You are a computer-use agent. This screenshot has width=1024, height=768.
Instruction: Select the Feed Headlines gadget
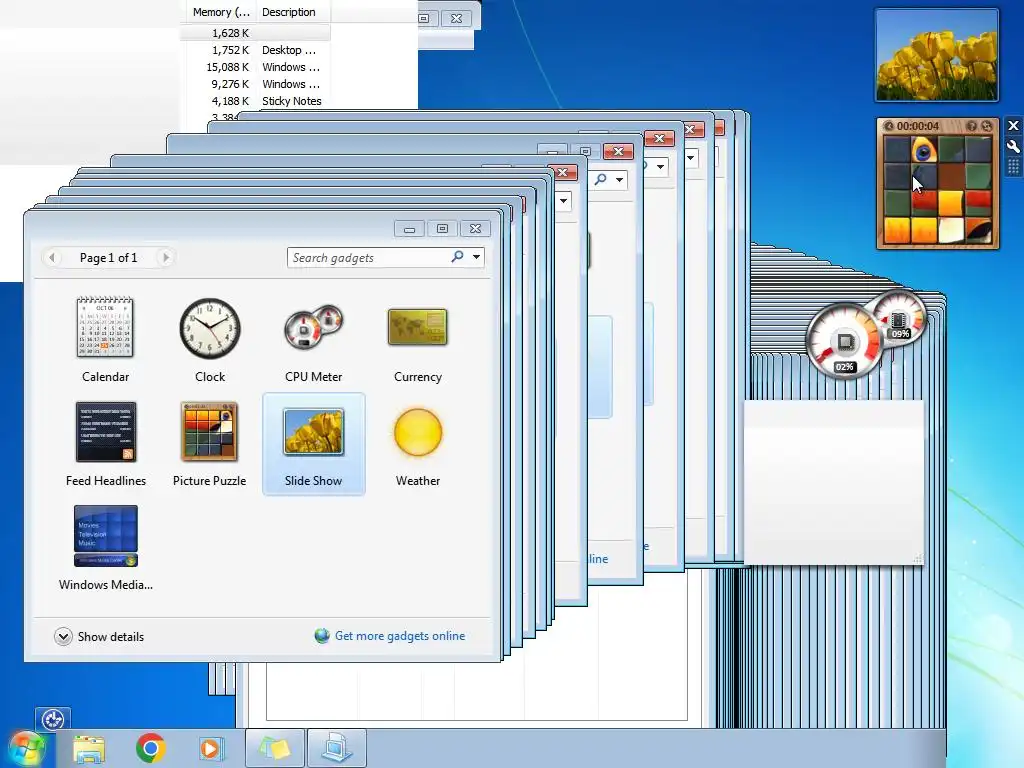pos(105,444)
